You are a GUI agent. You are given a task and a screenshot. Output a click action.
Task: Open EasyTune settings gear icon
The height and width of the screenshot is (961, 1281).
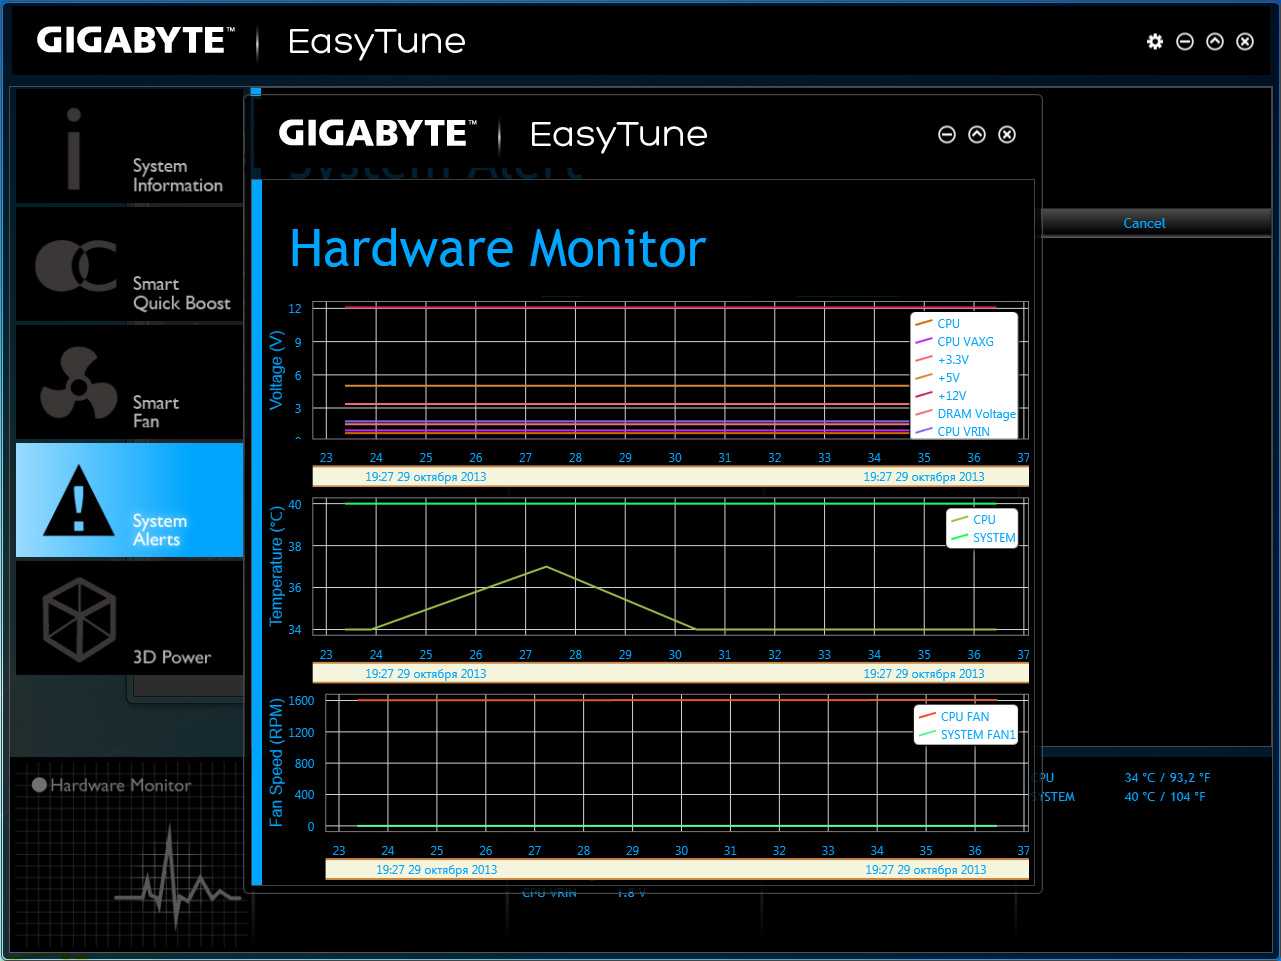point(1155,41)
